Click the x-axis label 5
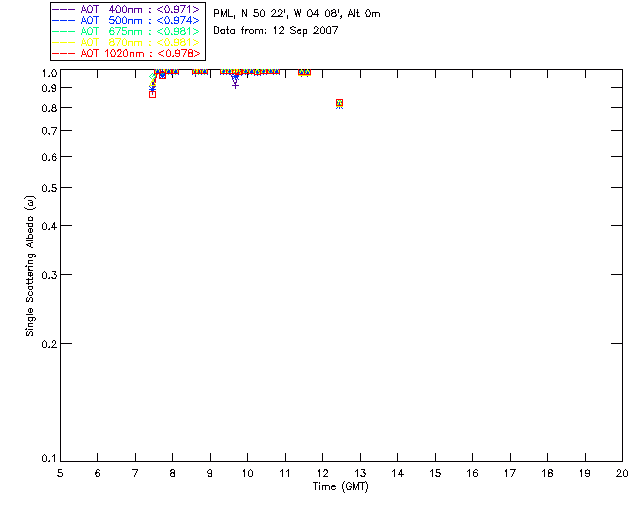Screen dimensions: 640x512 tap(60, 473)
